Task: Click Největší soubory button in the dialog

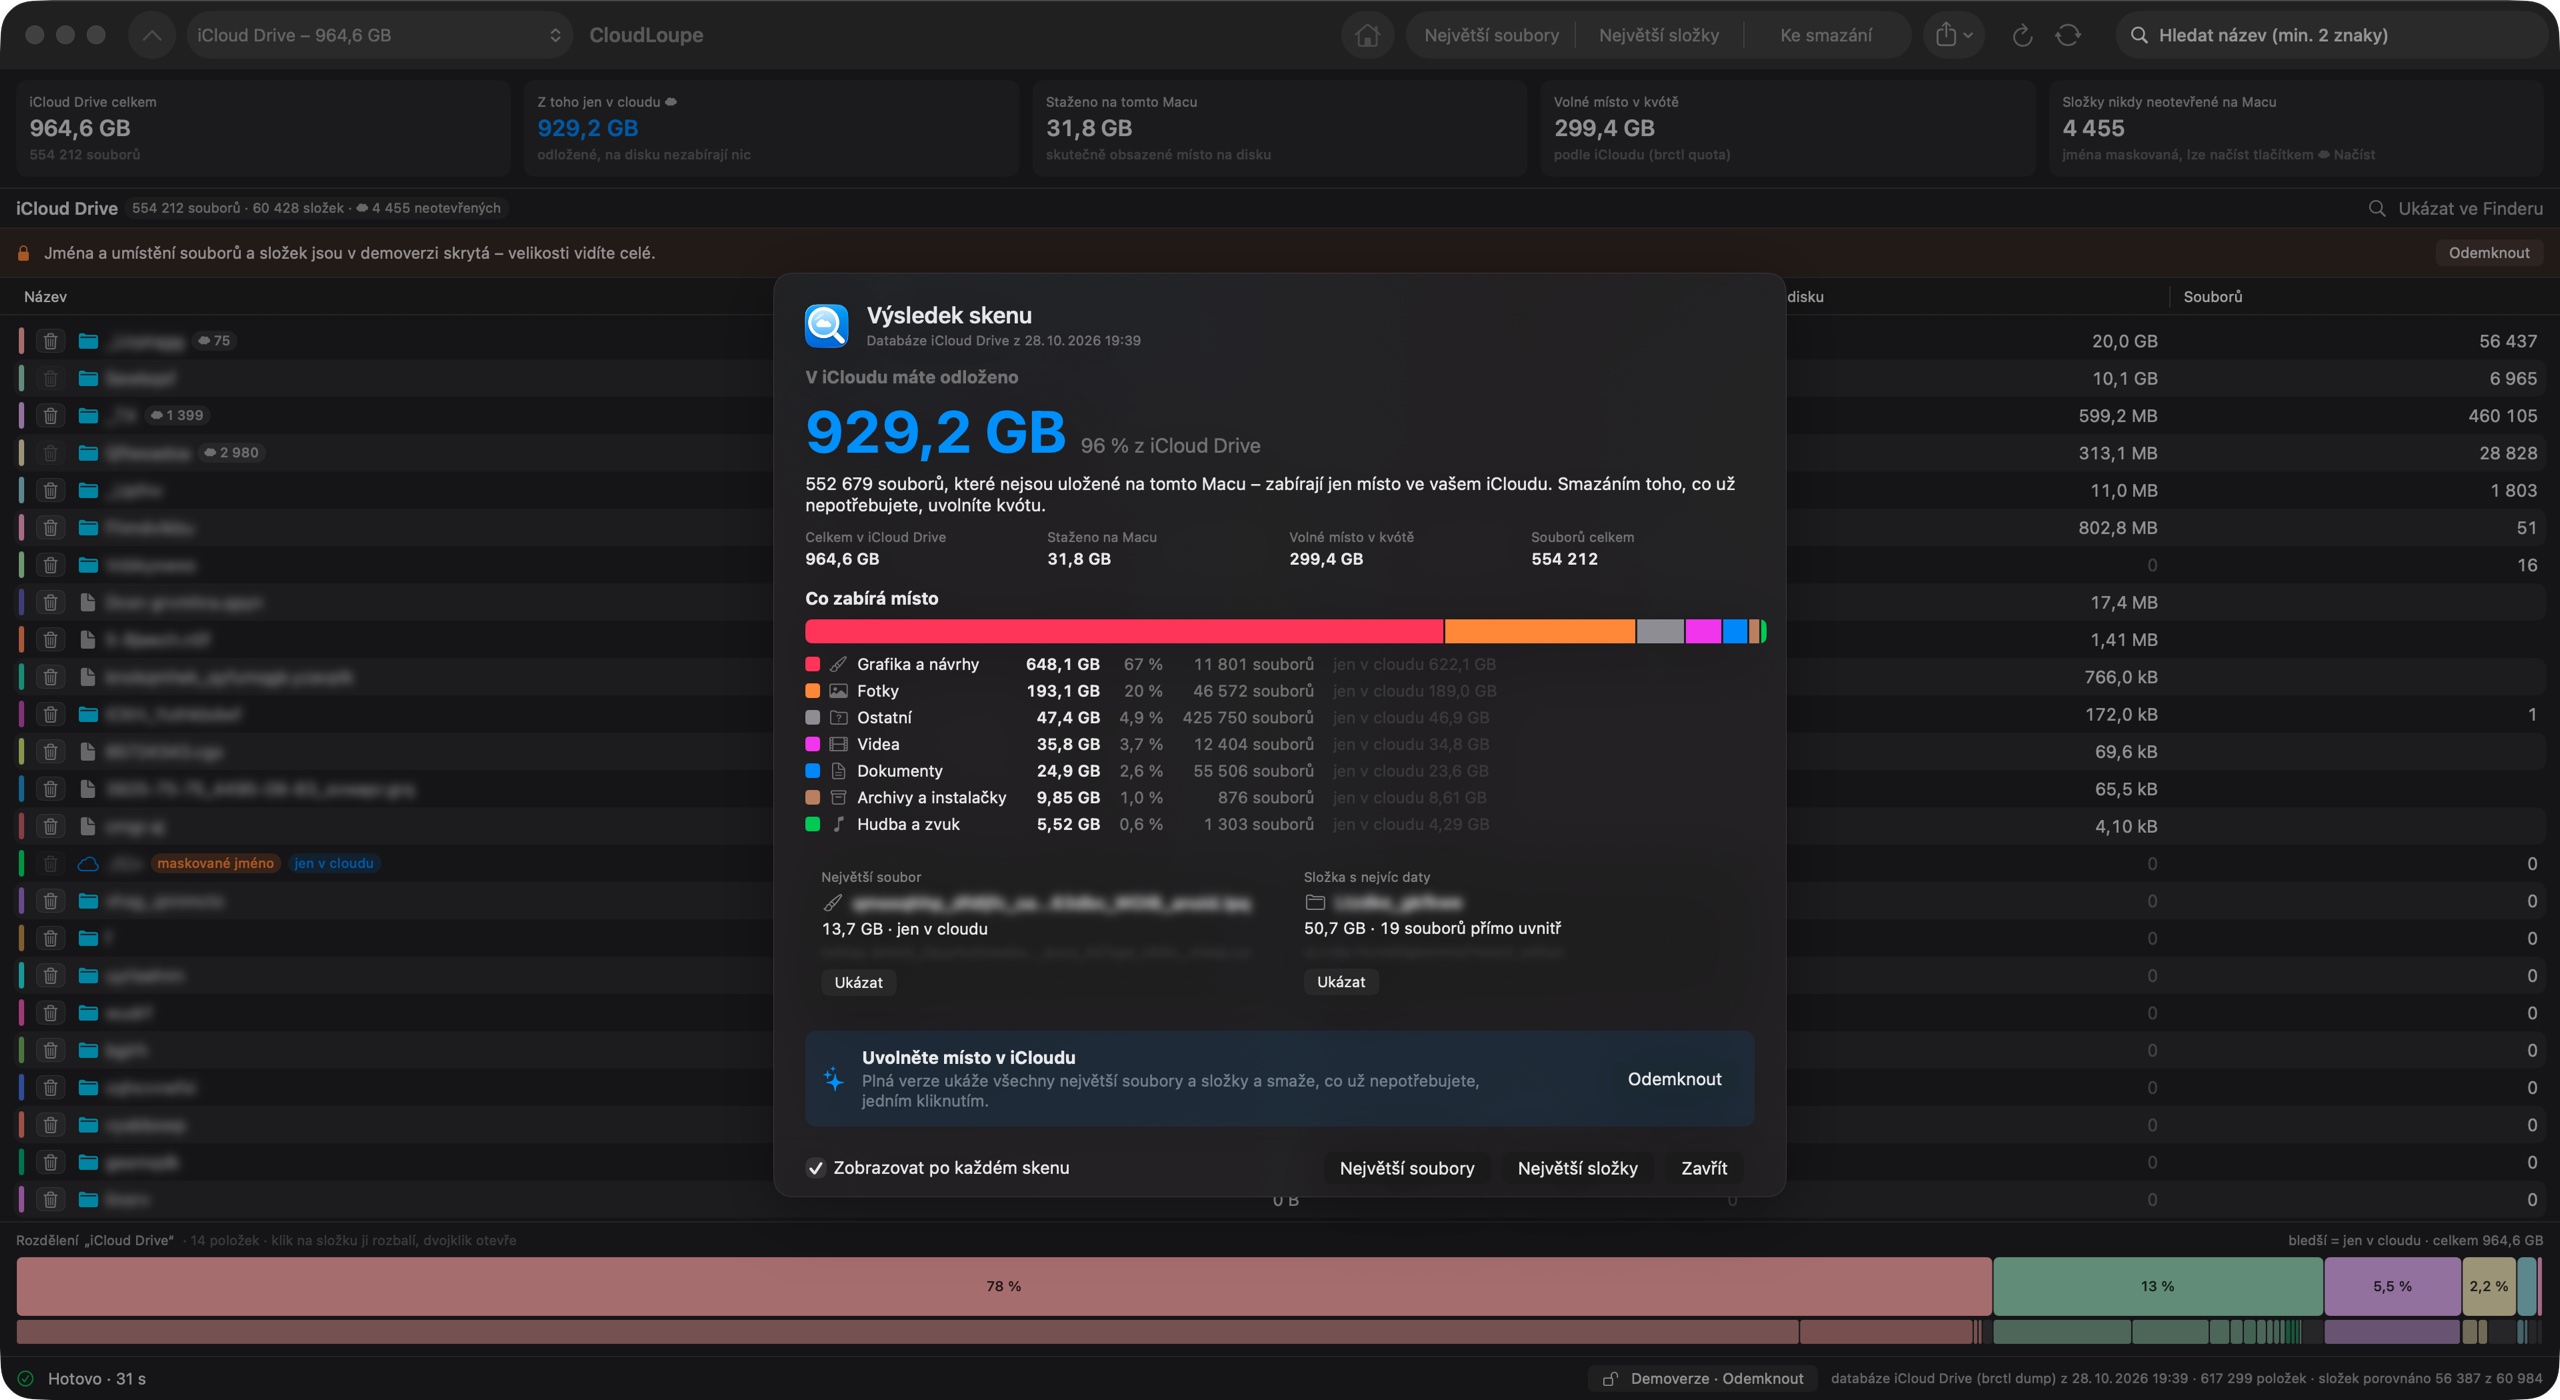Action: [x=1407, y=1168]
